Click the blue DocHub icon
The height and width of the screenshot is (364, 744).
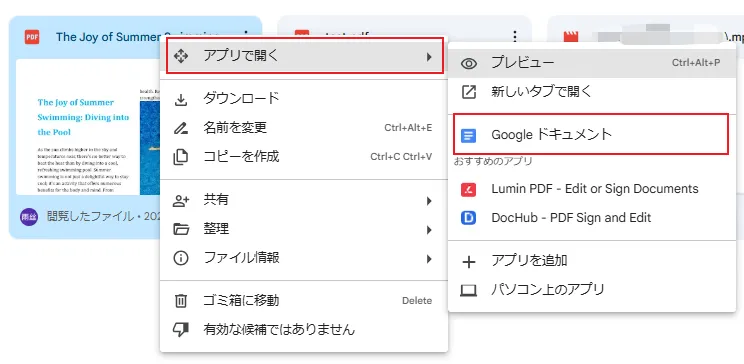[x=468, y=218]
